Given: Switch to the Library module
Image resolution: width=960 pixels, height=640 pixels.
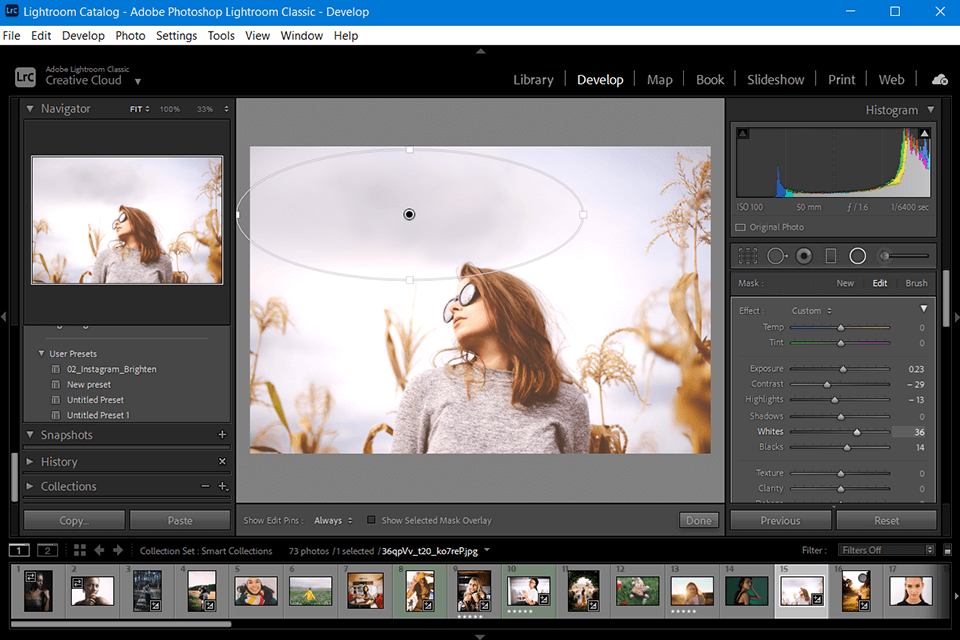Looking at the screenshot, I should (533, 80).
